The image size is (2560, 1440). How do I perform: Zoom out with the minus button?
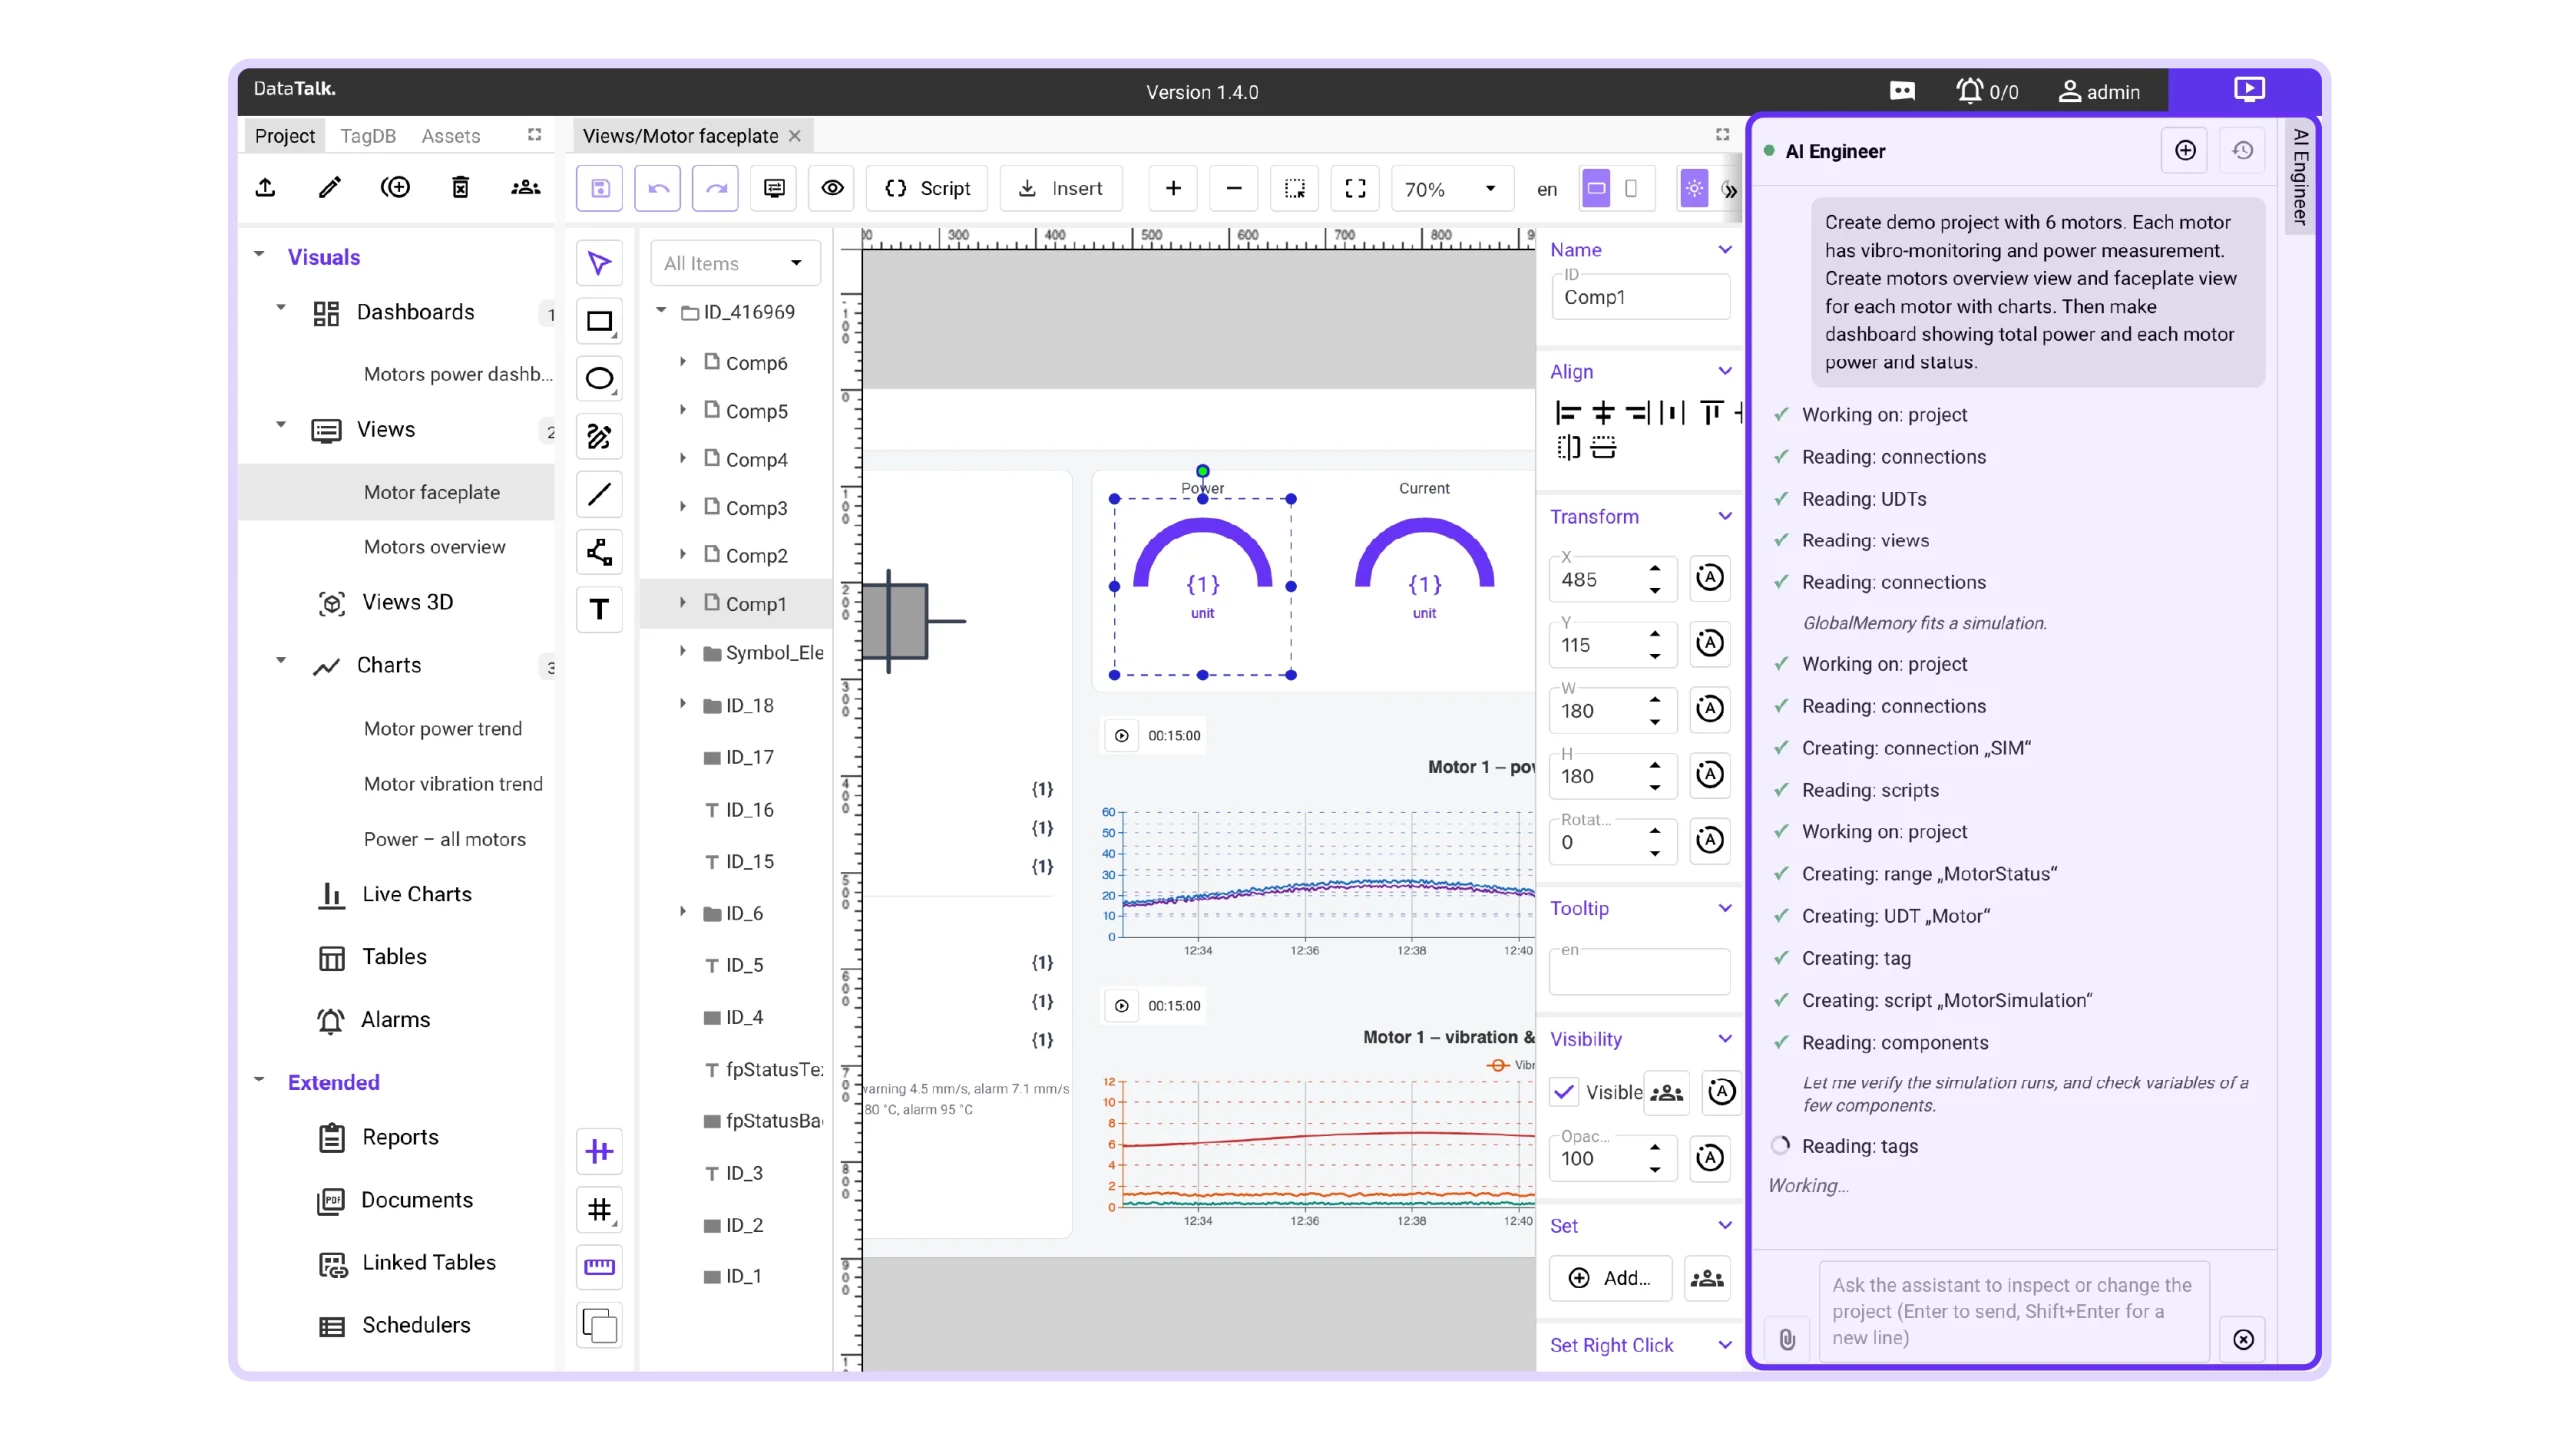tap(1234, 188)
